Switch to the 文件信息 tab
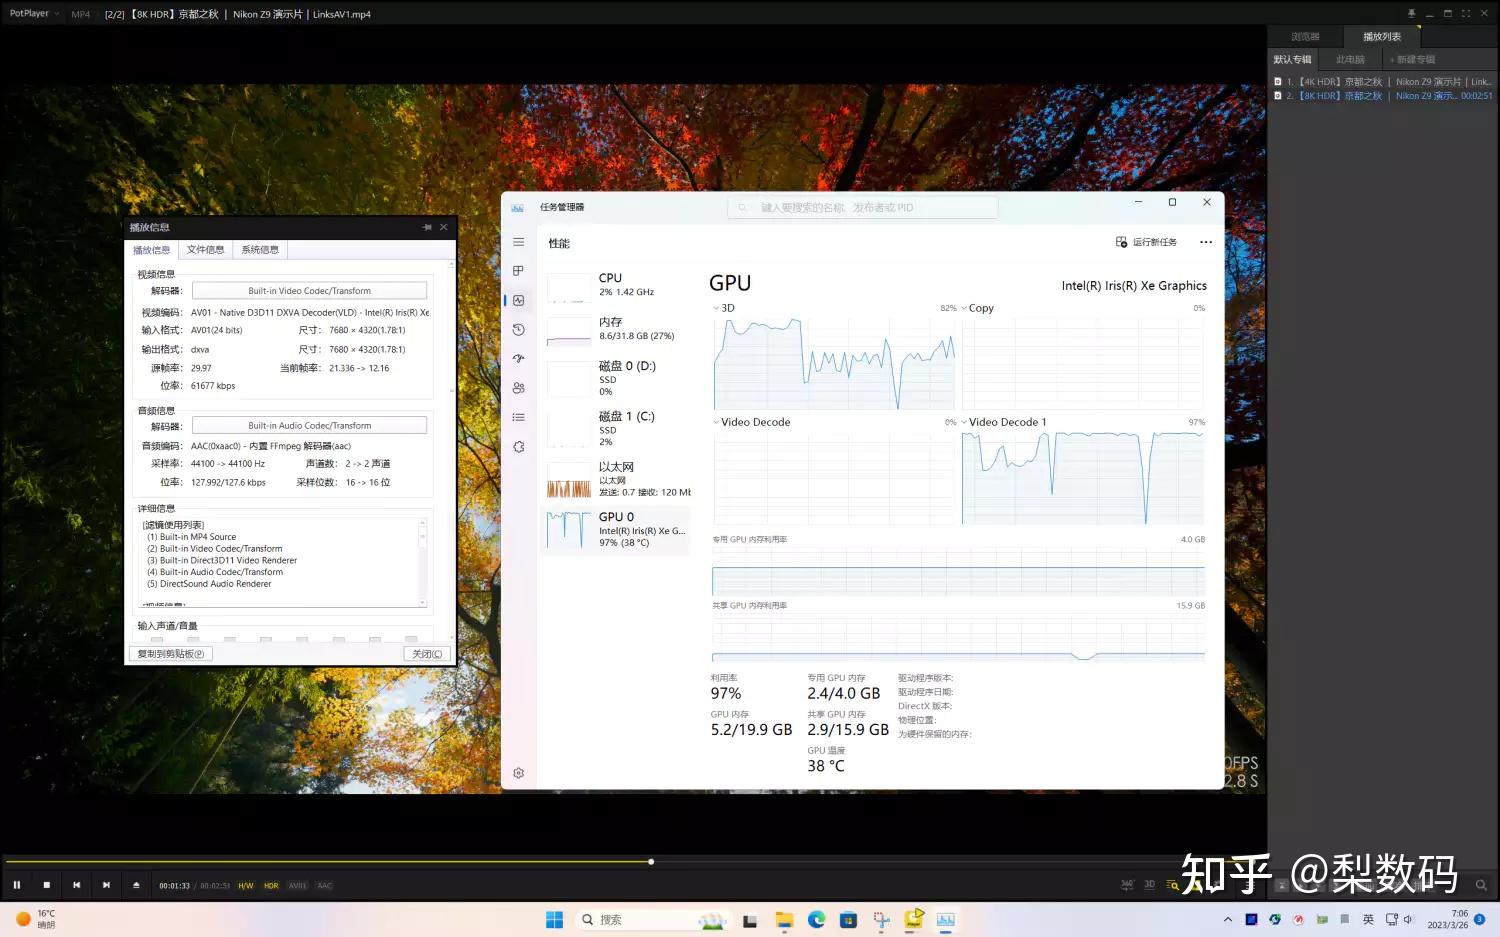The height and width of the screenshot is (937, 1500). click(205, 249)
